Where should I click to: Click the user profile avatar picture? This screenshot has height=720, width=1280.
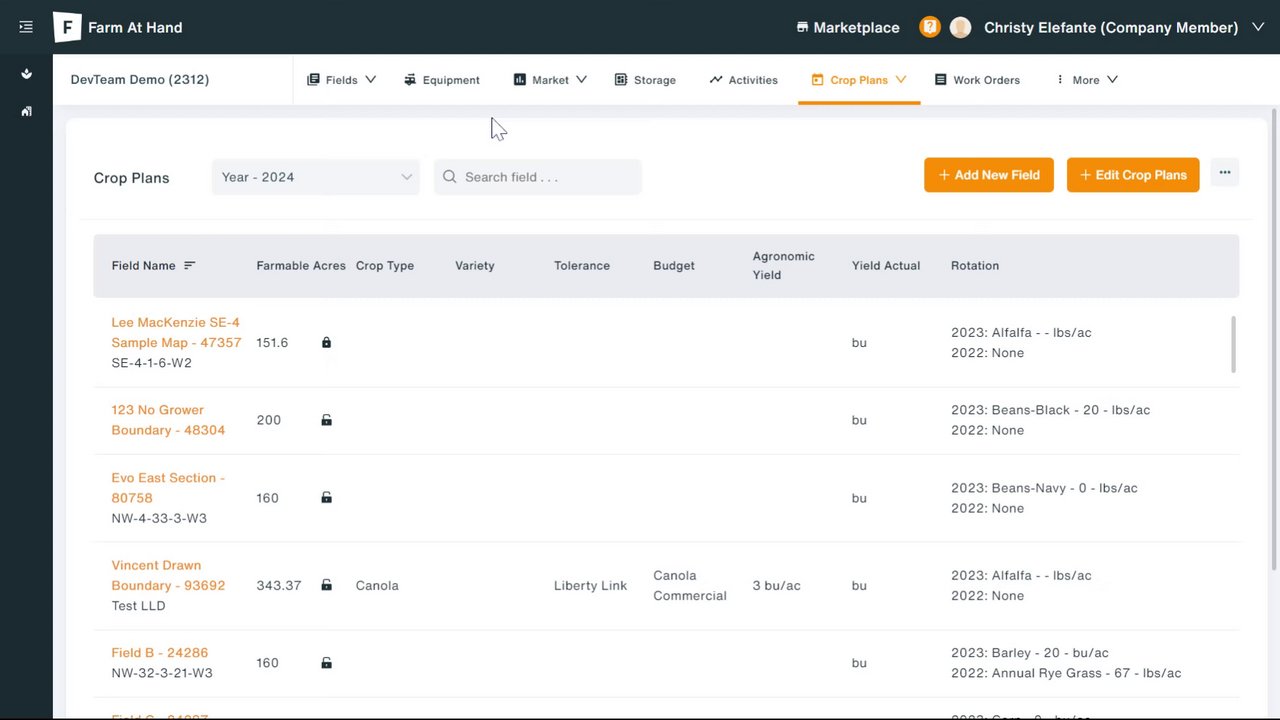[960, 27]
